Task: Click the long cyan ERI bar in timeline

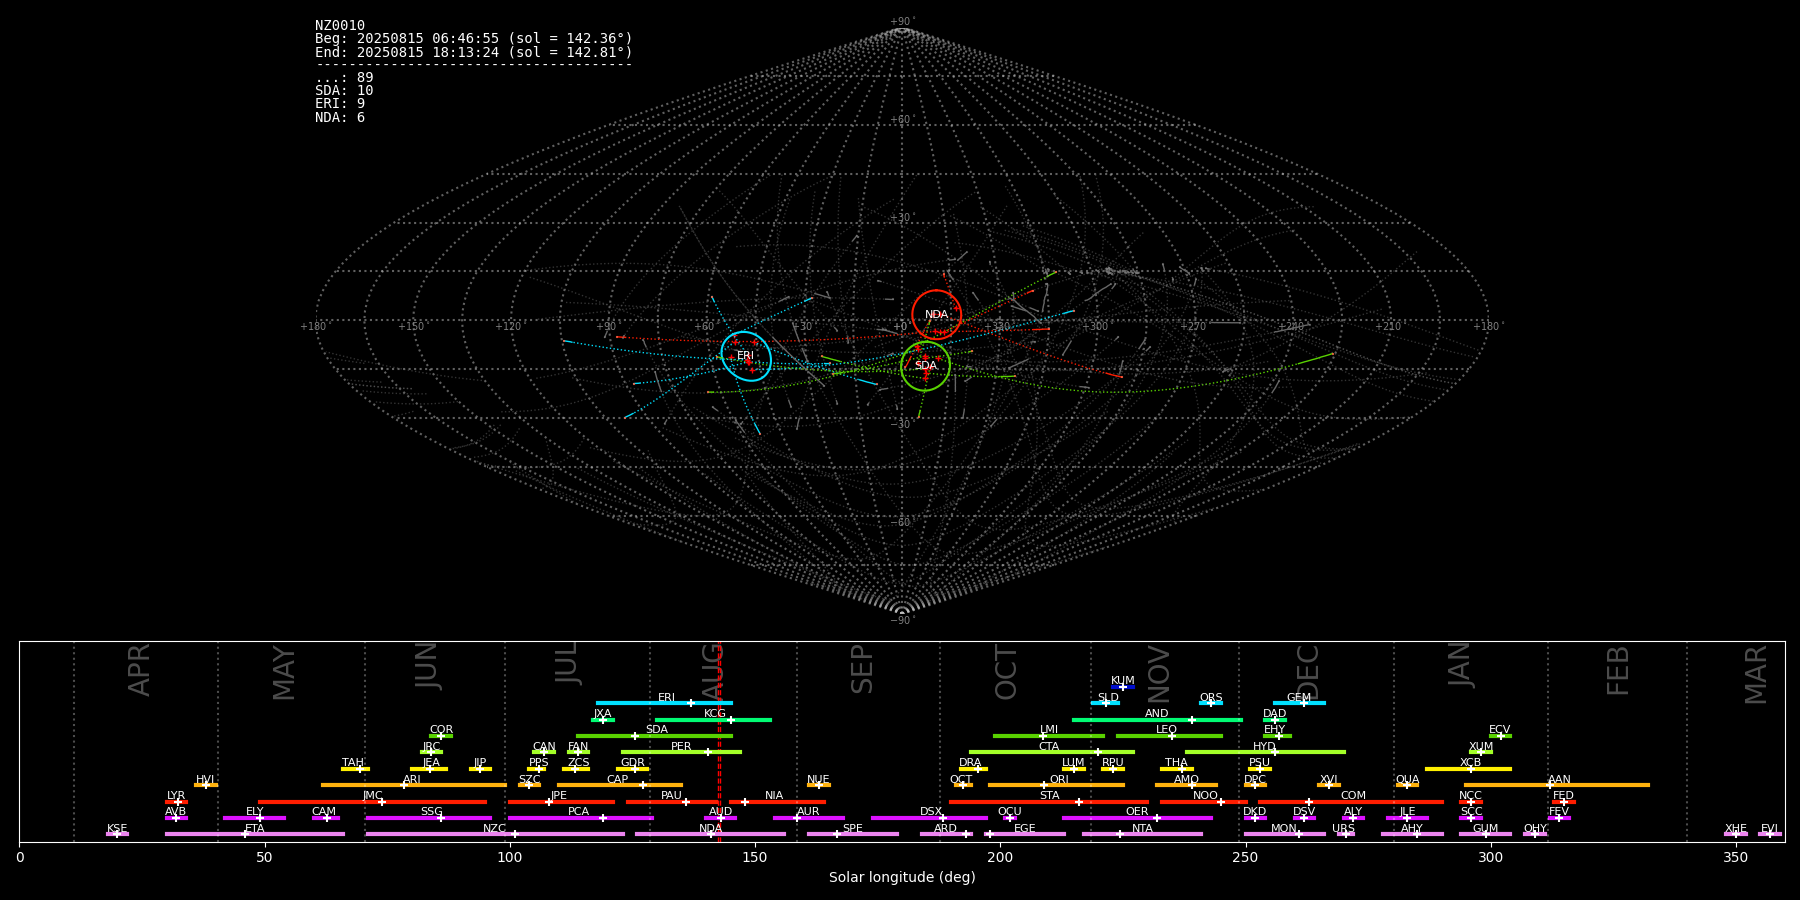Action: 664,703
